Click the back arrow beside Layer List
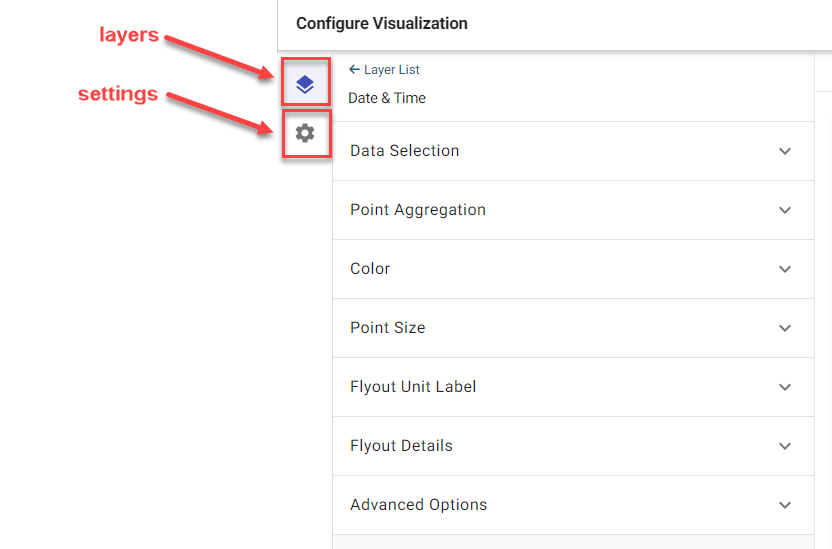The image size is (832, 549). [354, 69]
